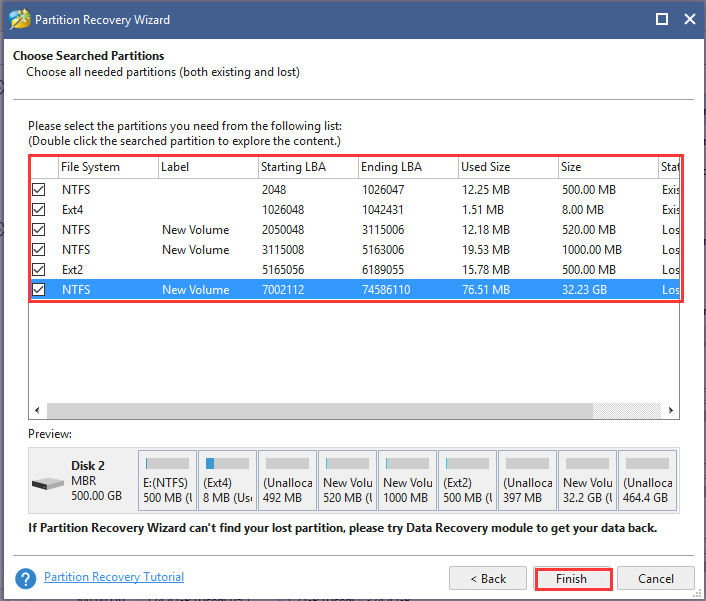
Task: Click the Starting LBA value 5165056
Action: tap(283, 270)
